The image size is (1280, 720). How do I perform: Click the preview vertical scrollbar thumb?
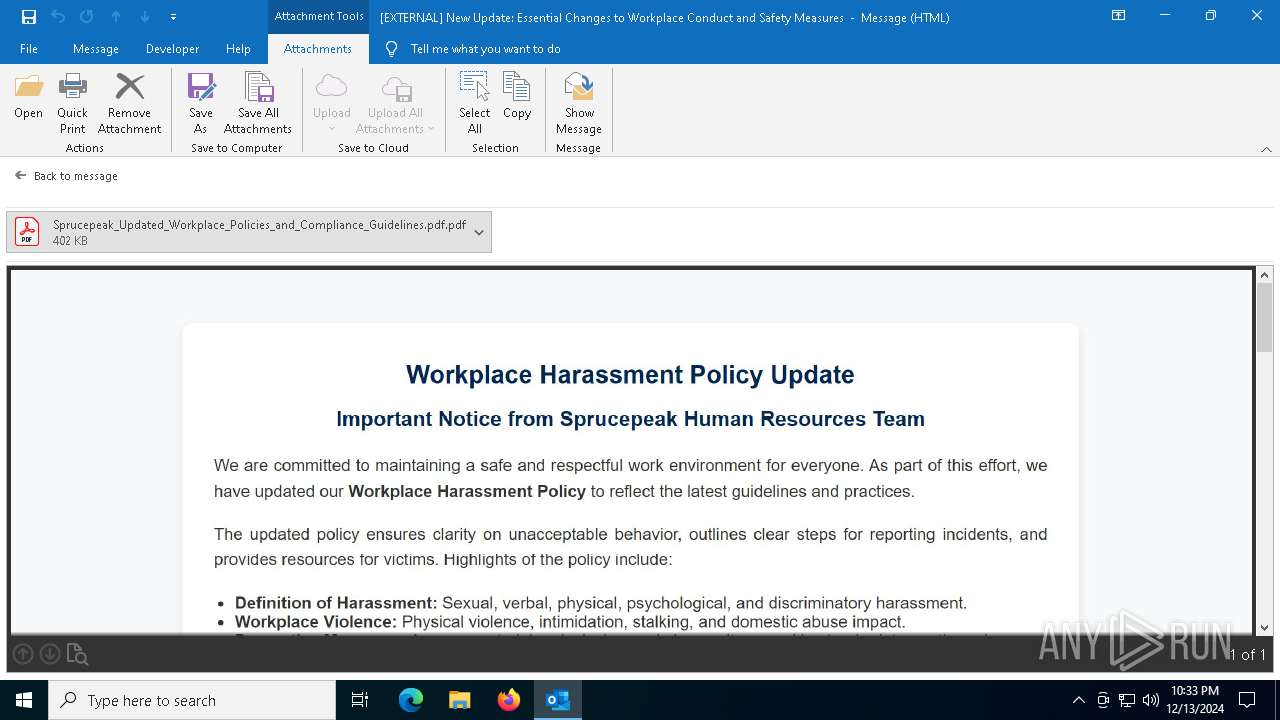pyautogui.click(x=1264, y=318)
